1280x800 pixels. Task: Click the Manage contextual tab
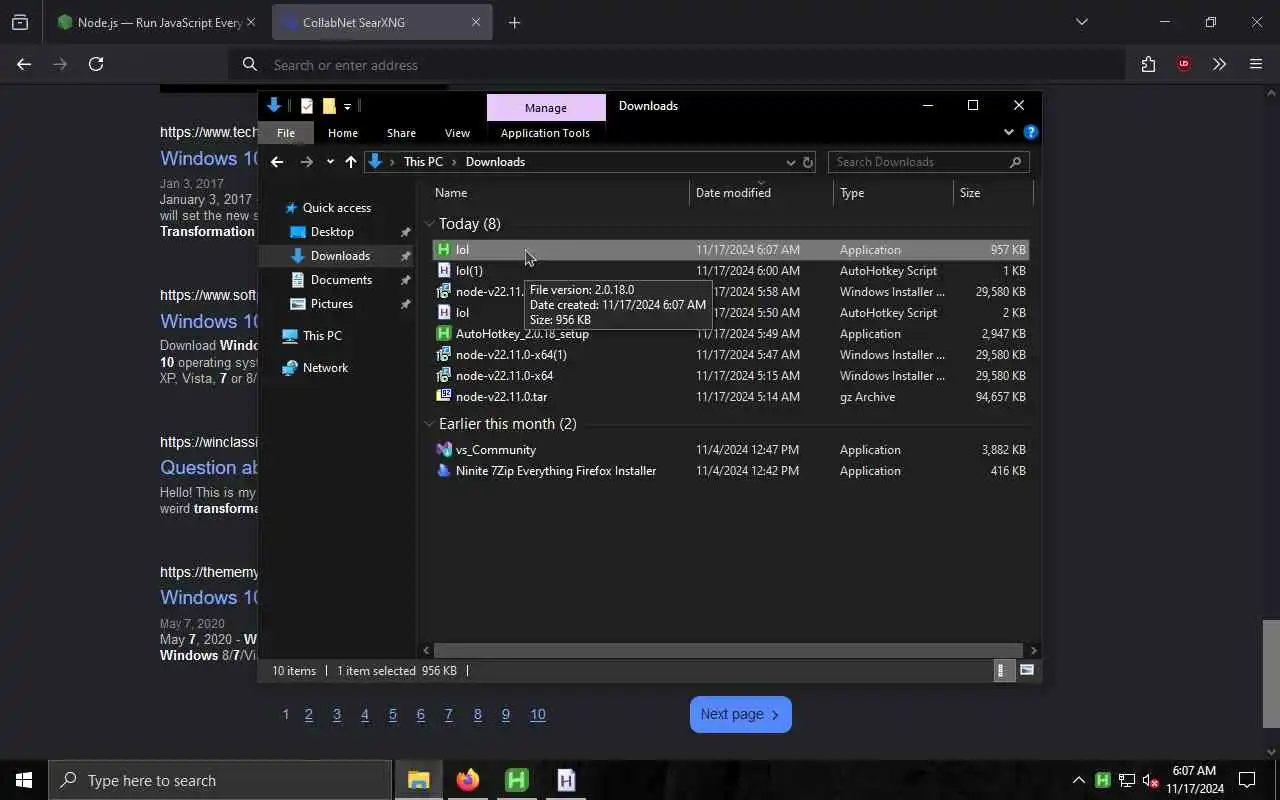point(546,108)
